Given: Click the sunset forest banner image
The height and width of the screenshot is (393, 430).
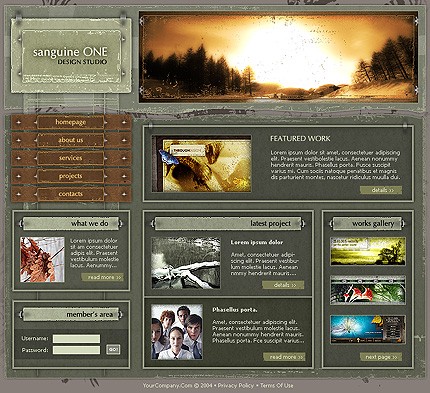Looking at the screenshot, I should [278, 57].
